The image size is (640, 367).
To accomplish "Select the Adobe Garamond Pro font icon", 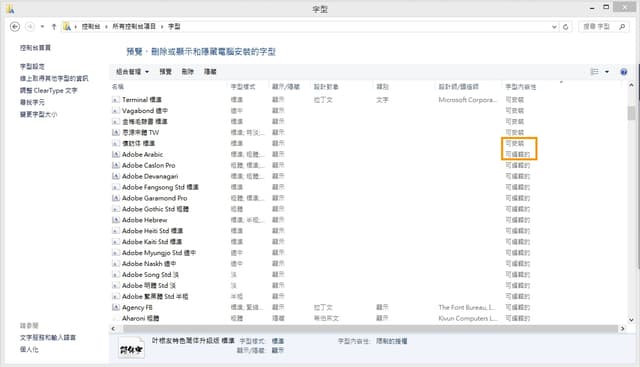I will click(116, 198).
